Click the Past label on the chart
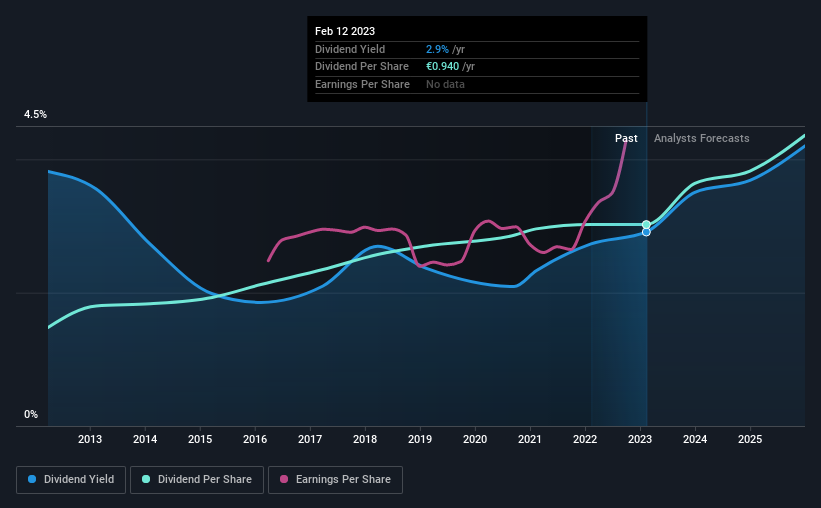Viewport: 821px width, 508px height. click(626, 138)
